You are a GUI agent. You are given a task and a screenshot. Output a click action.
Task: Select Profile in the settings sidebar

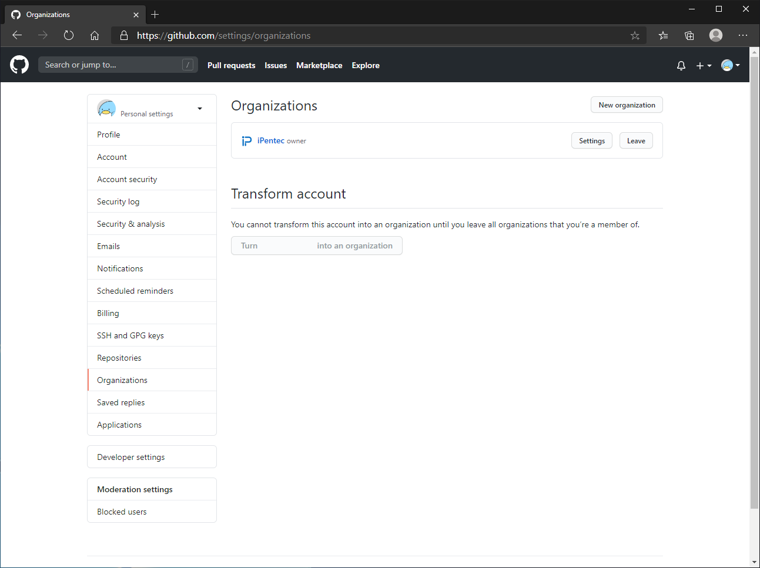152,135
